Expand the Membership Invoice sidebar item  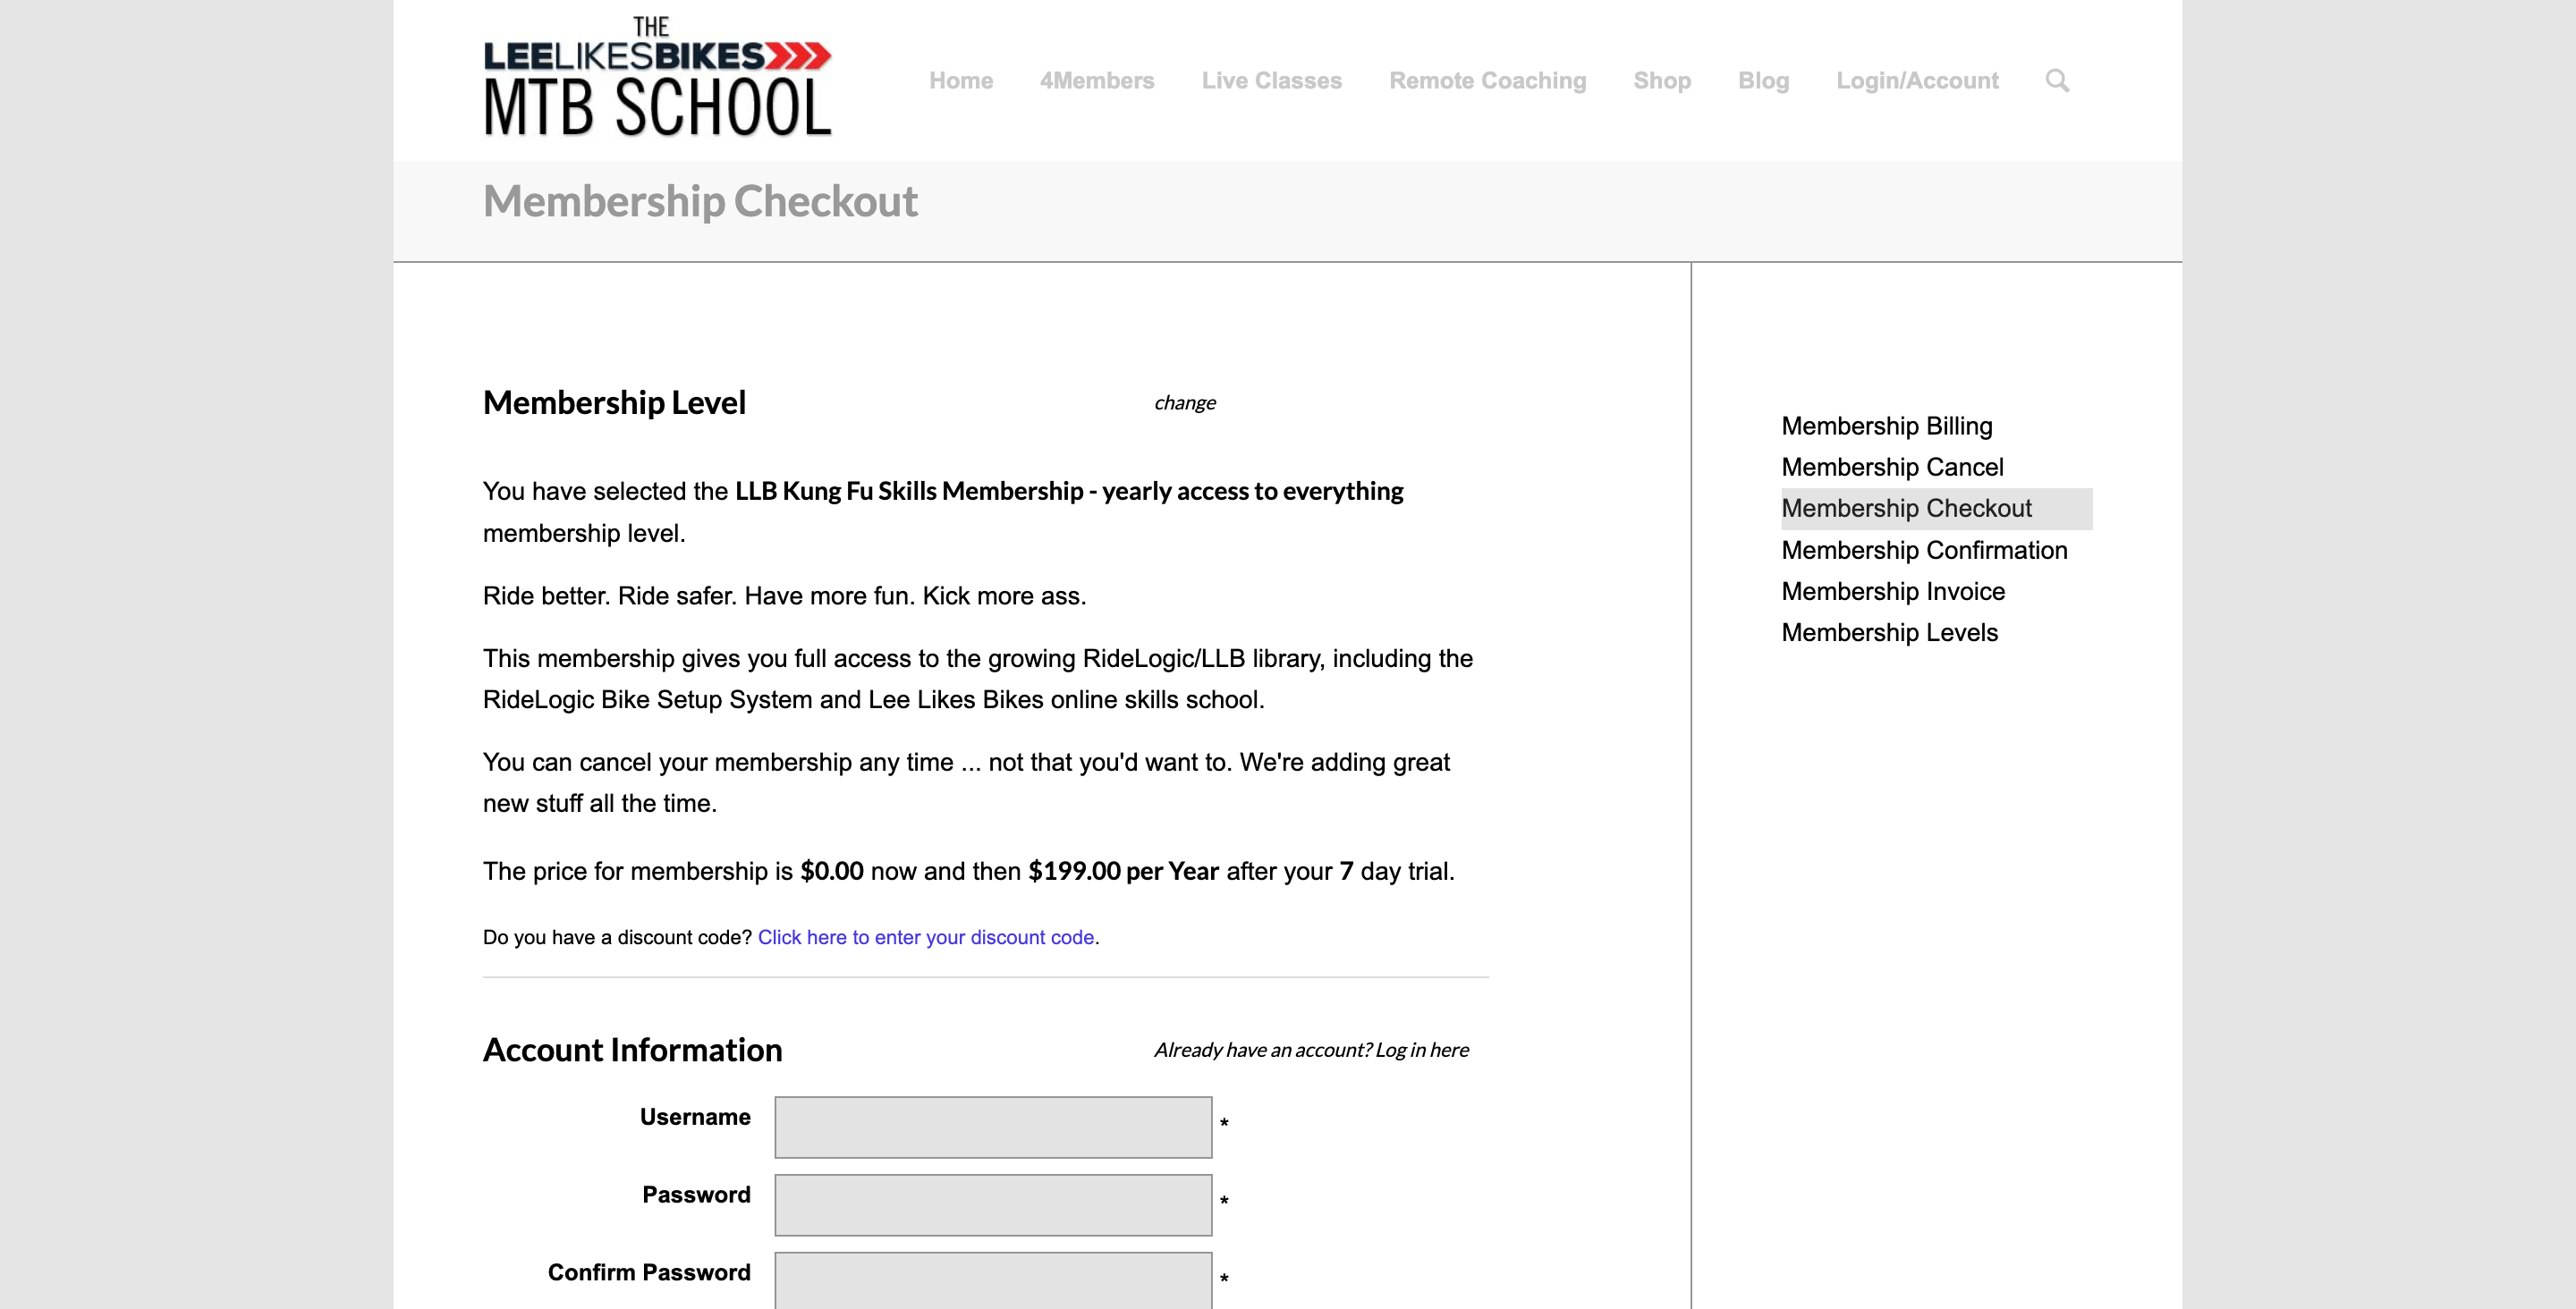1894,591
